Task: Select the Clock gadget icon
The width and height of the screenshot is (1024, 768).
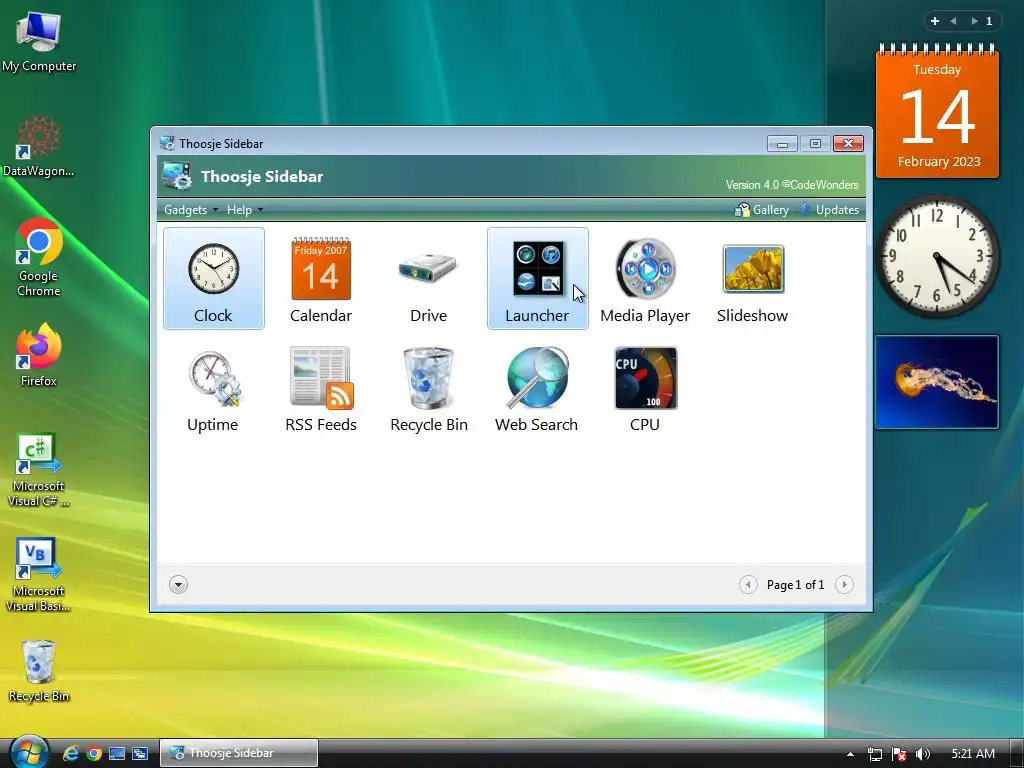Action: 214,278
